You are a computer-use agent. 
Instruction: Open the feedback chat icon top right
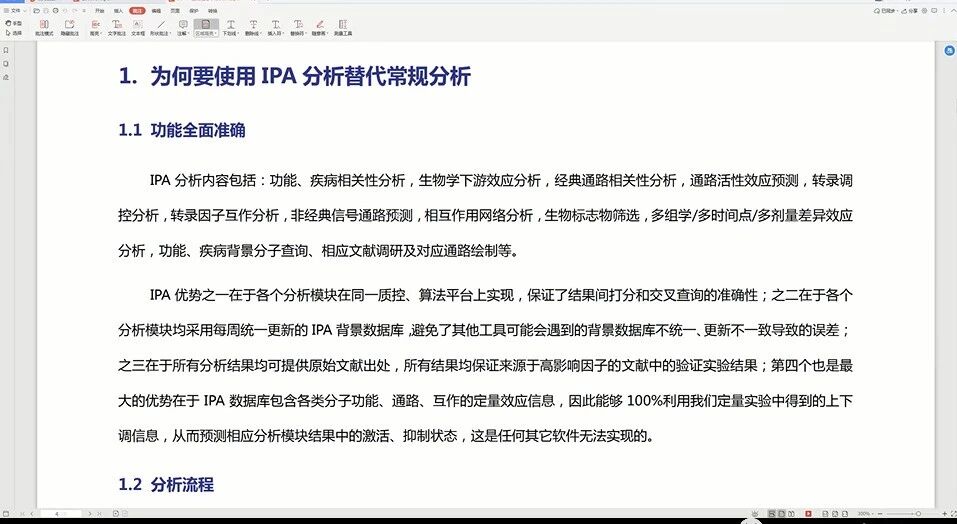[x=934, y=10]
